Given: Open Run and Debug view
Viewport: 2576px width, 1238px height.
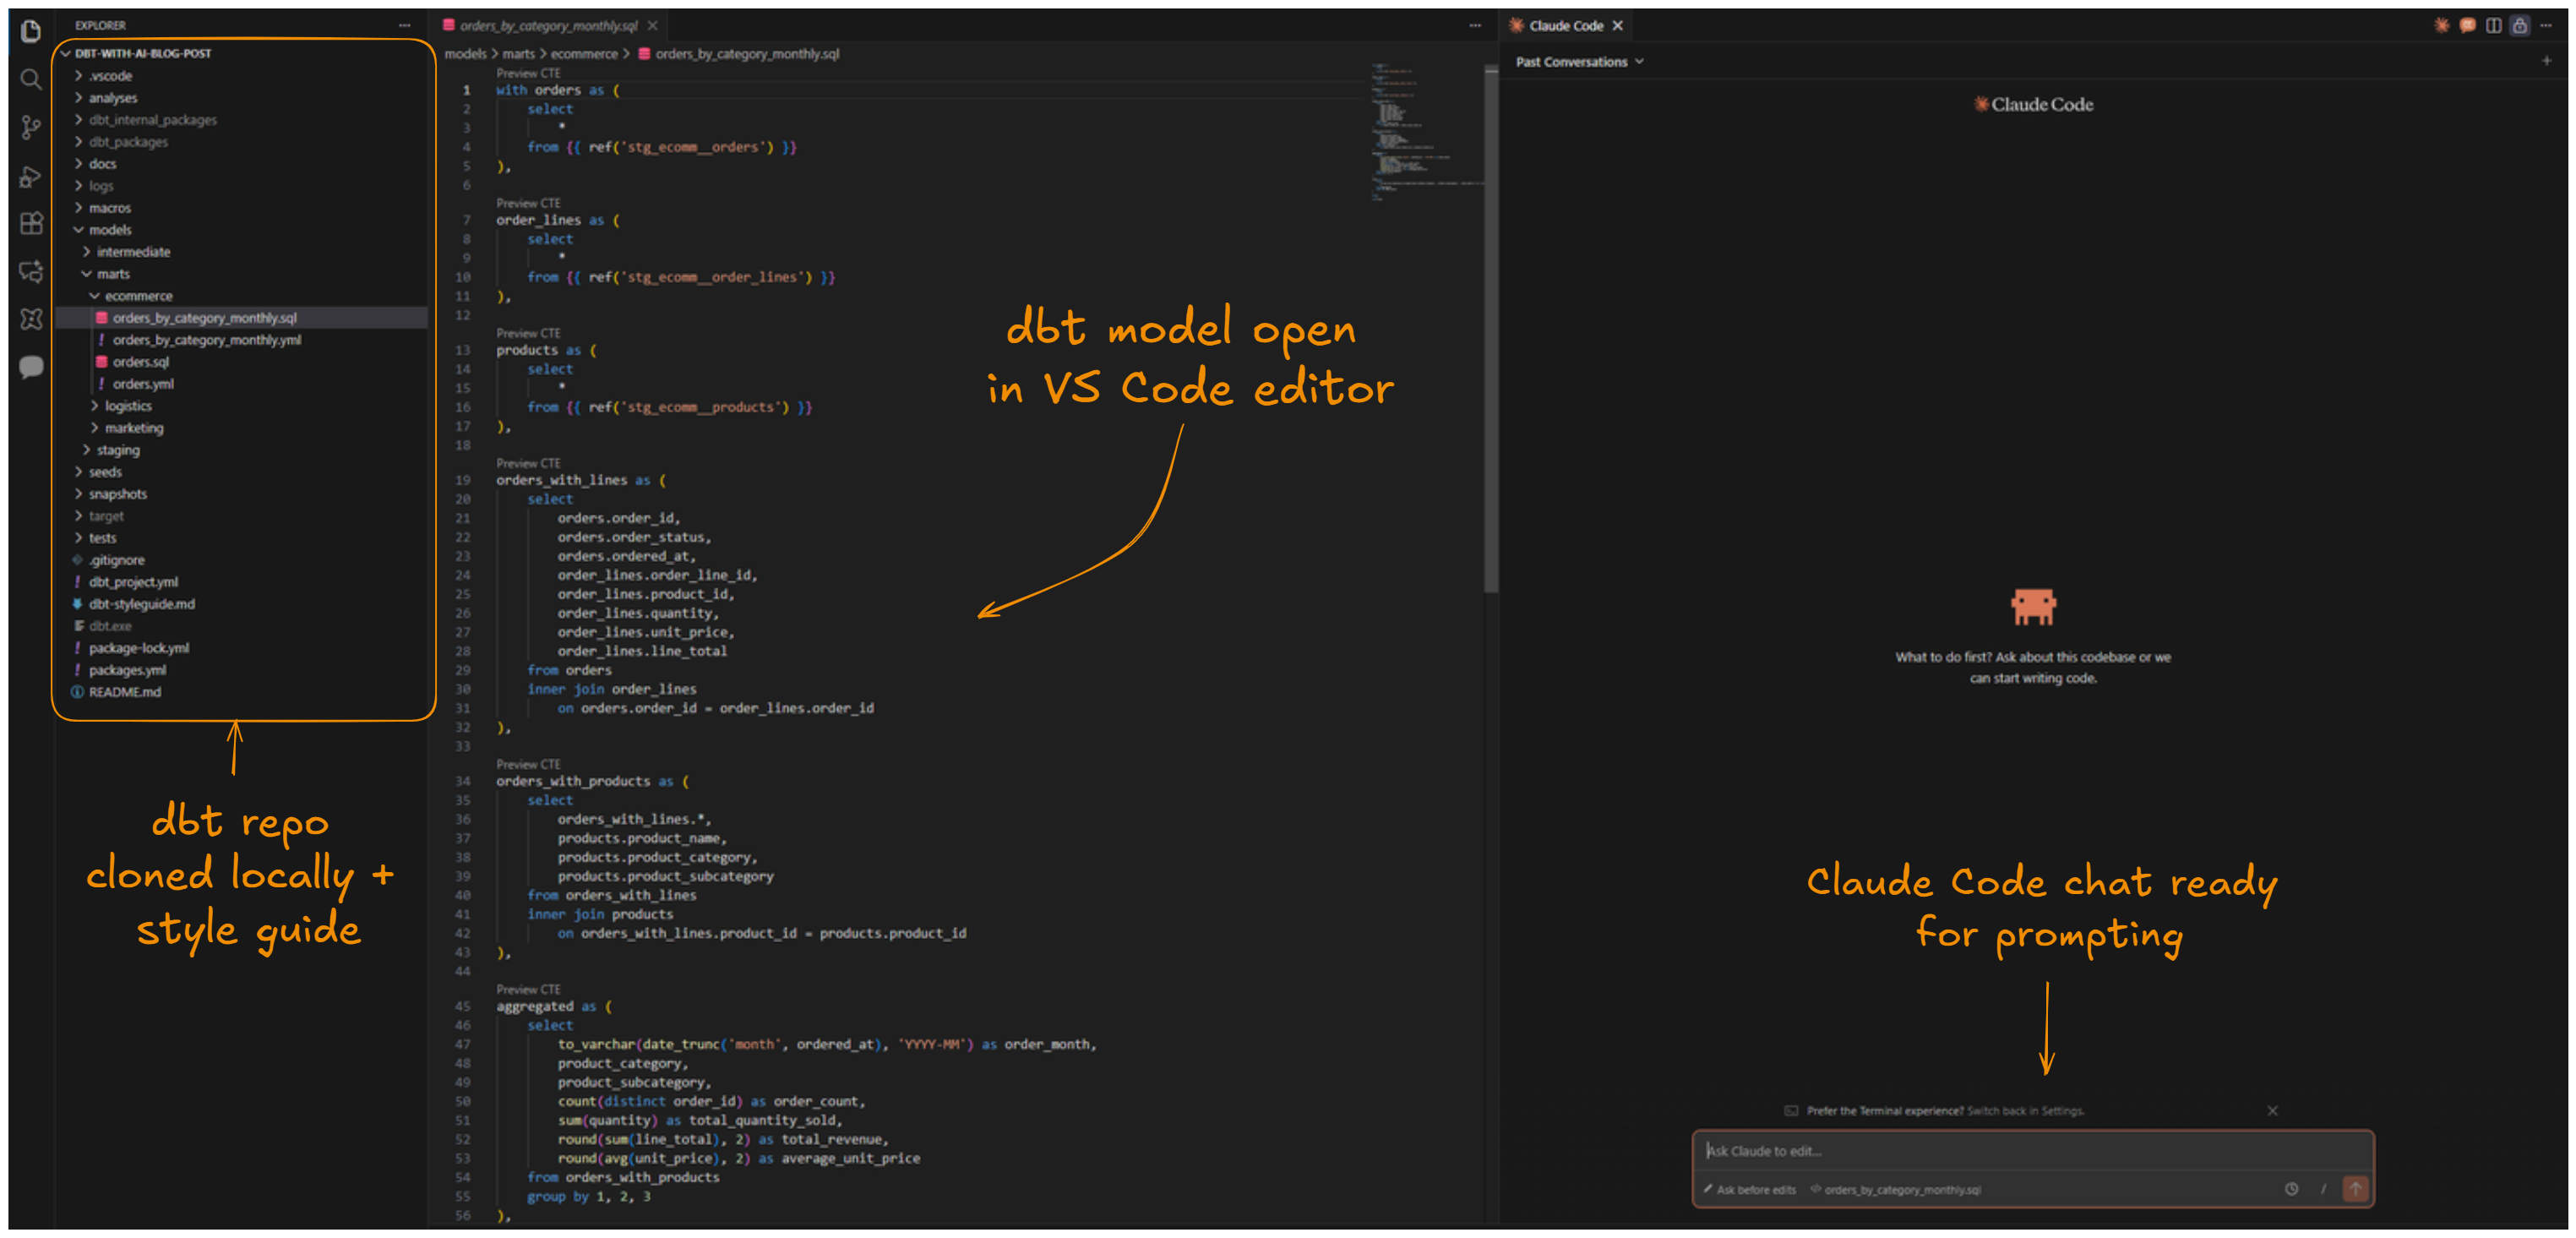Looking at the screenshot, I should [31, 176].
